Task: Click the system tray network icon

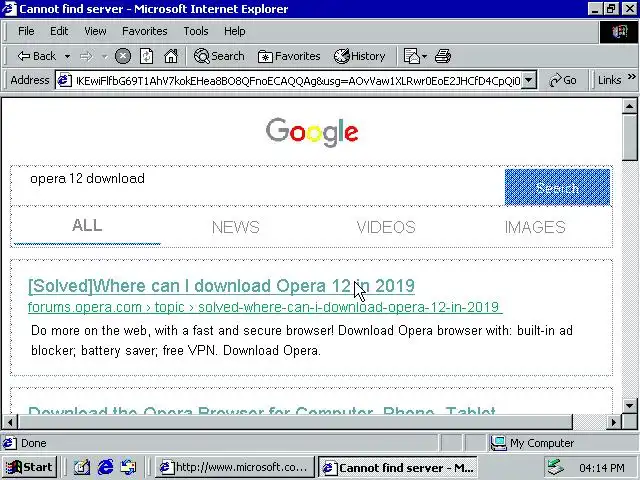Action: click(x=556, y=467)
